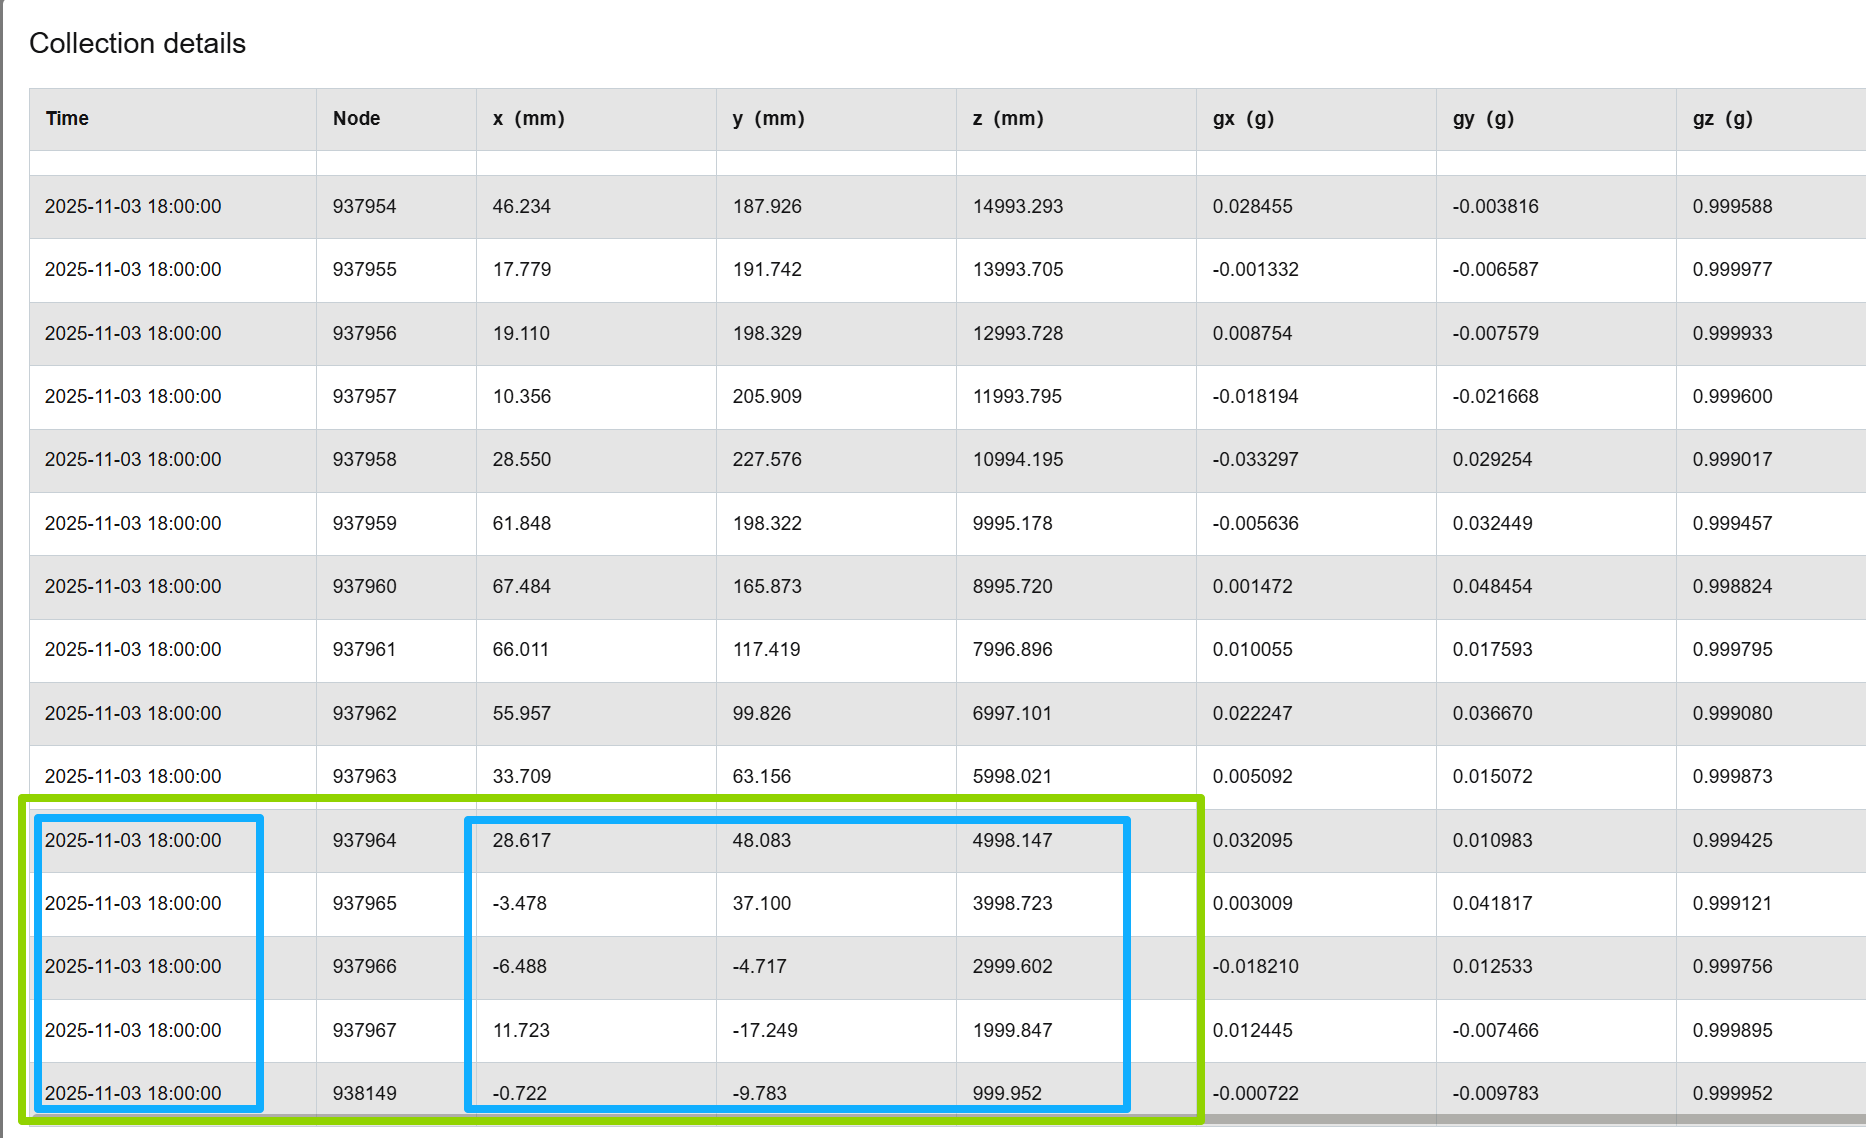The height and width of the screenshot is (1138, 1866).
Task: Select node 937960 row
Action: click(948, 587)
